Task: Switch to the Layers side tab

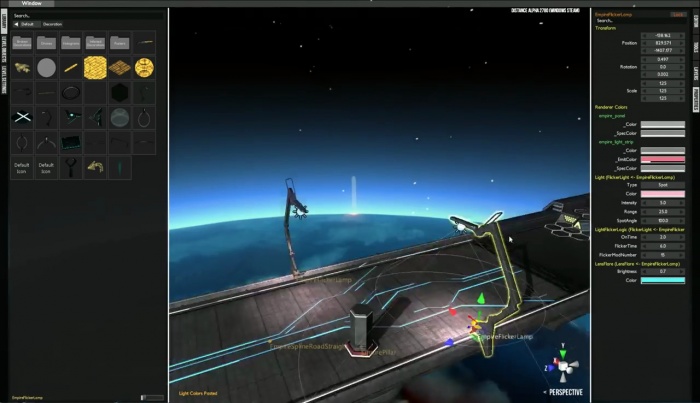Action: coord(696,73)
